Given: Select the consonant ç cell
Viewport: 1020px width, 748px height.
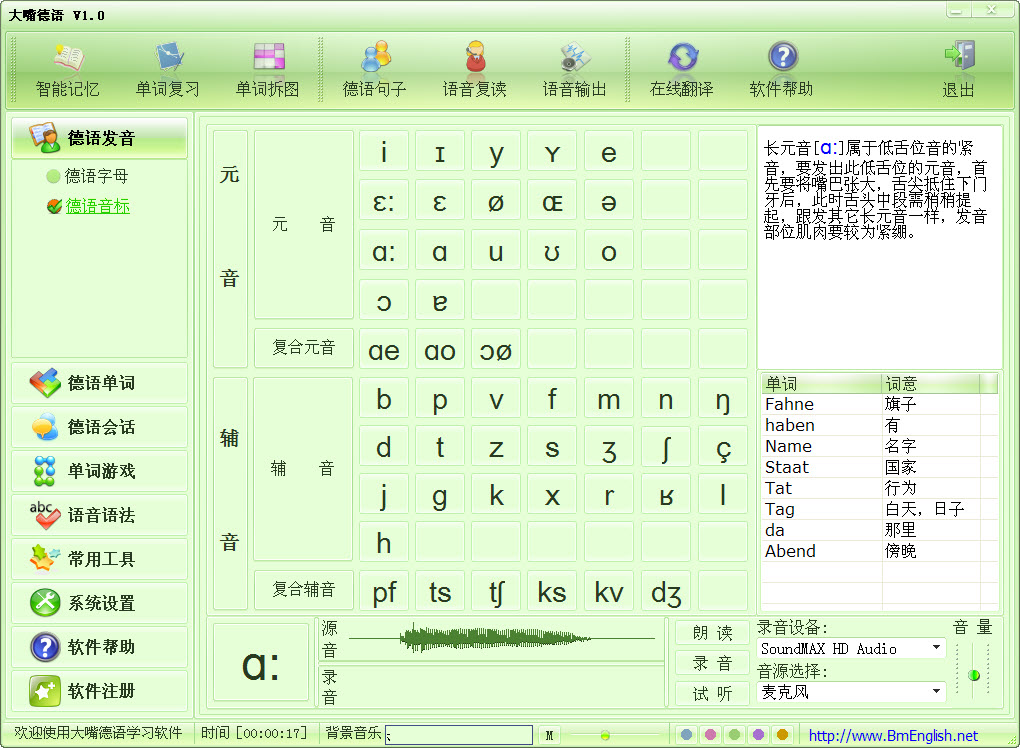Looking at the screenshot, I should (x=723, y=448).
